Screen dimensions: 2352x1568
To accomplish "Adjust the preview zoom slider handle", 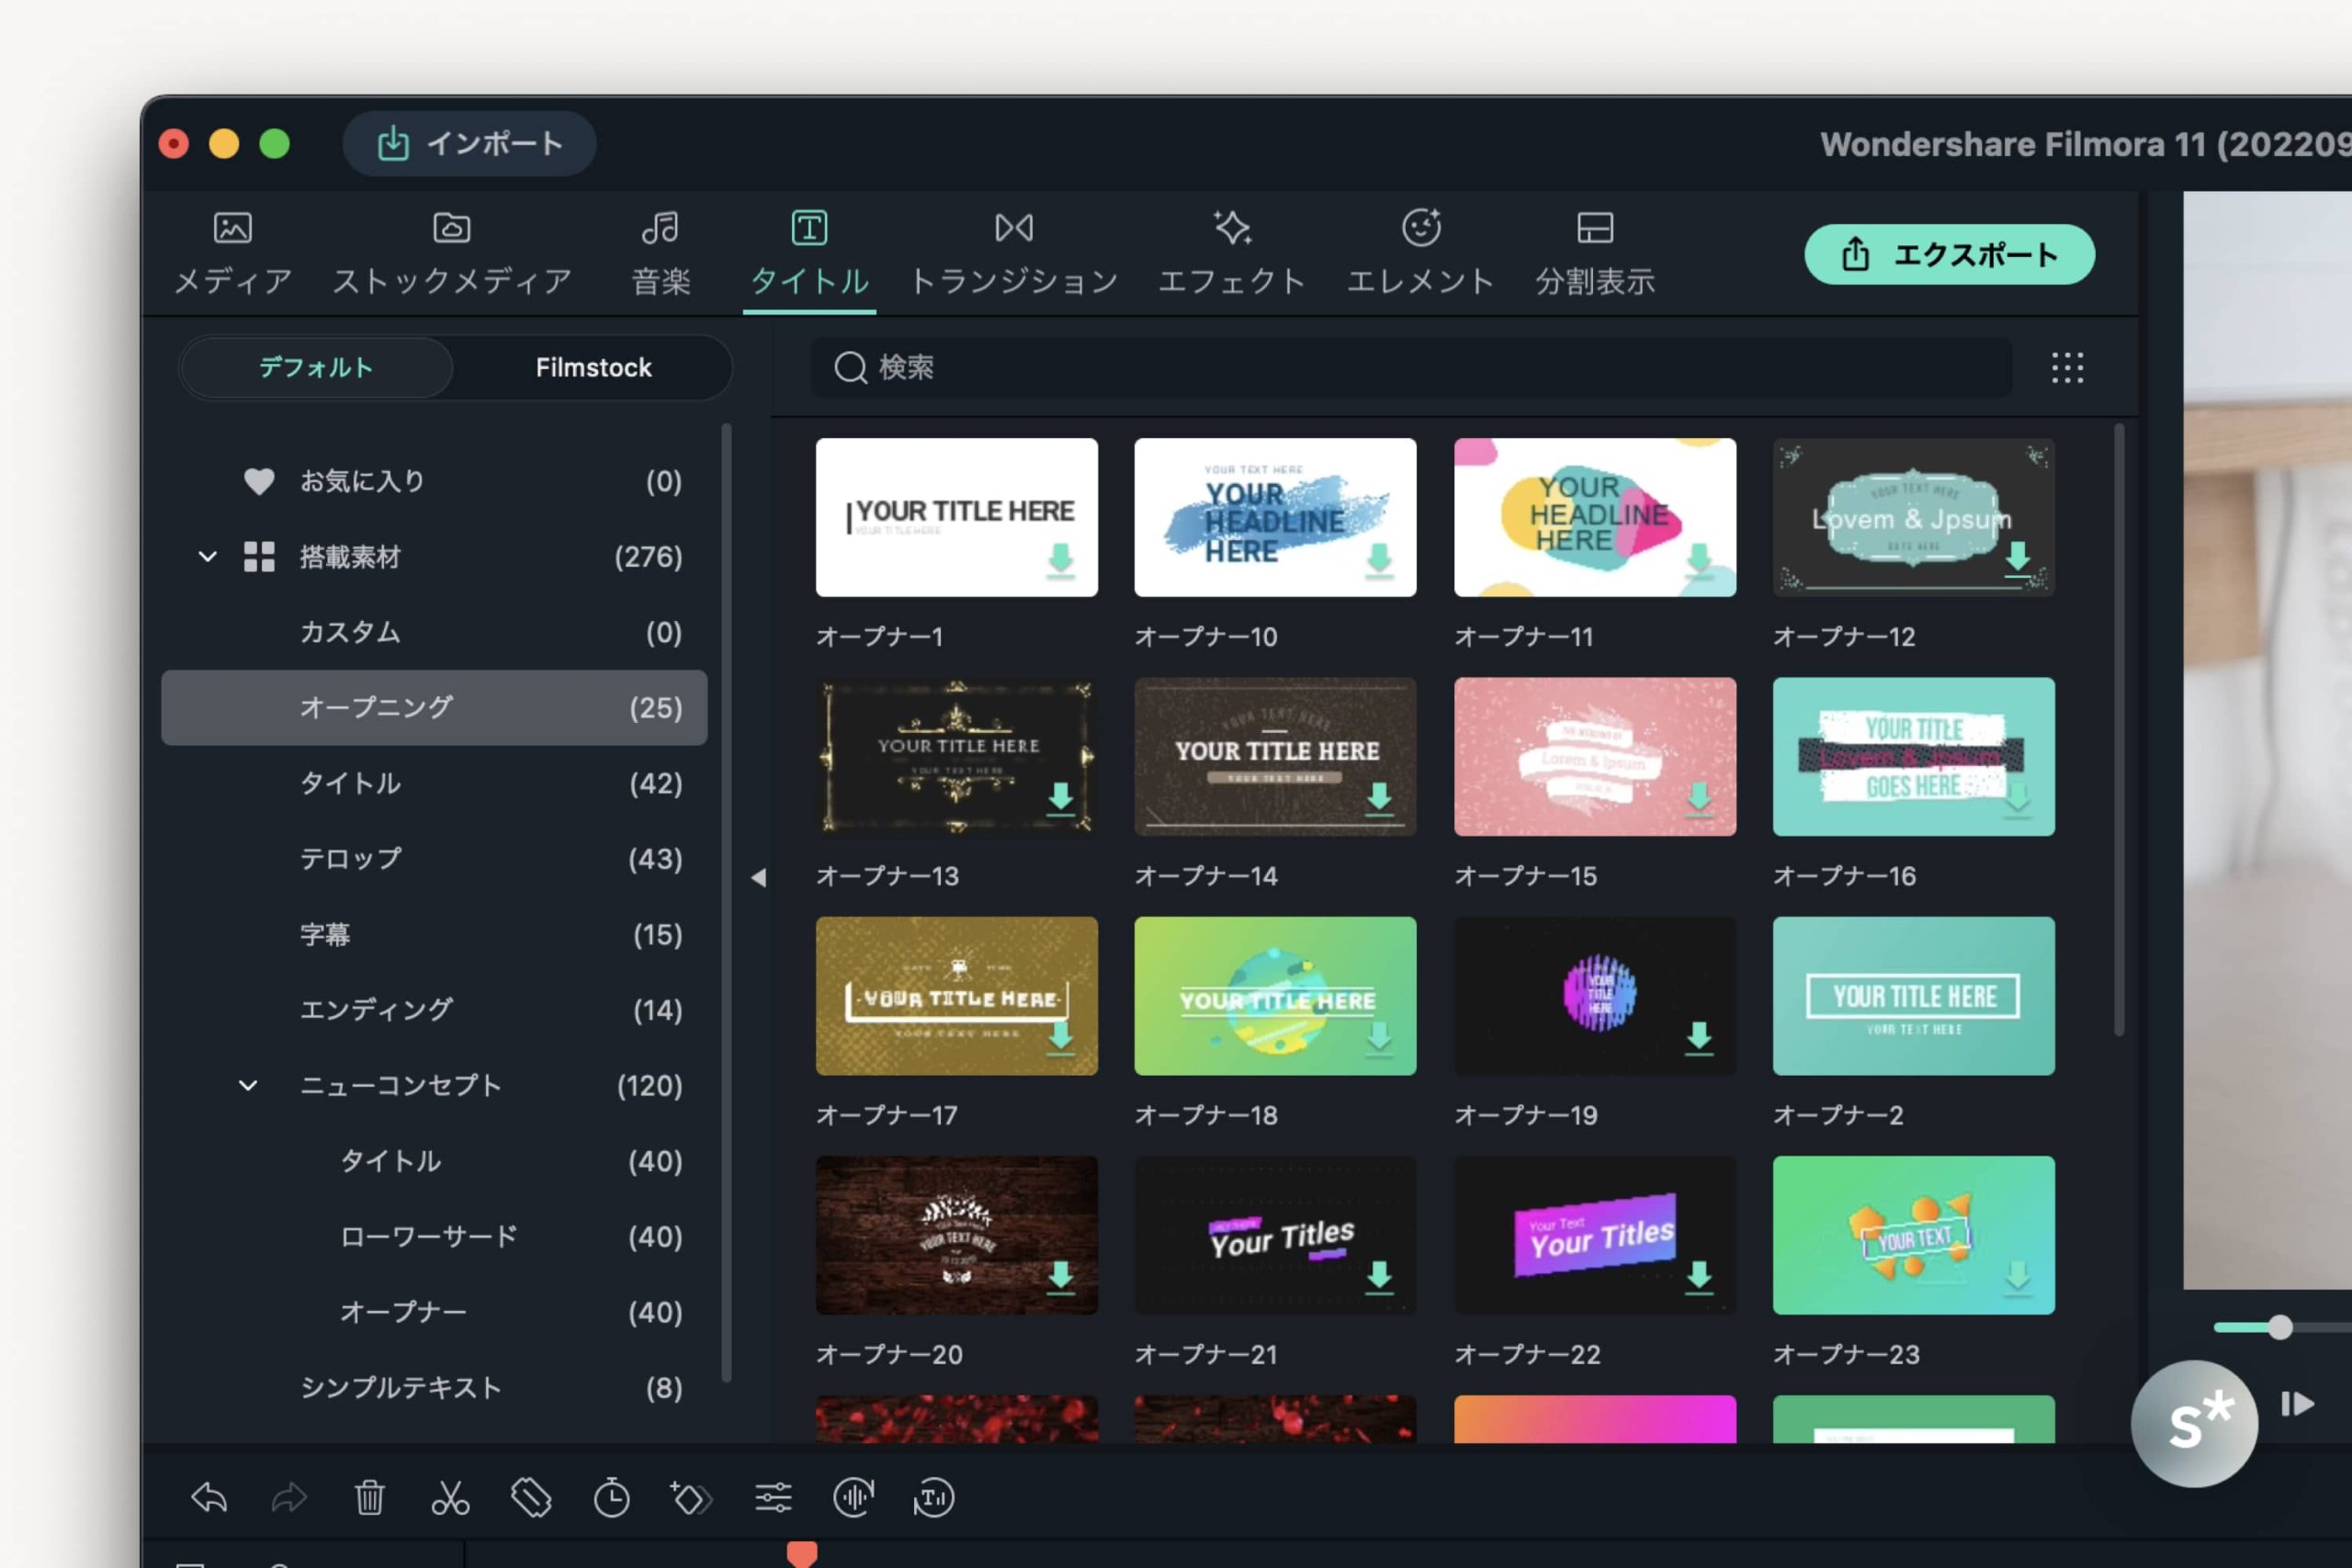I will [x=2279, y=1327].
